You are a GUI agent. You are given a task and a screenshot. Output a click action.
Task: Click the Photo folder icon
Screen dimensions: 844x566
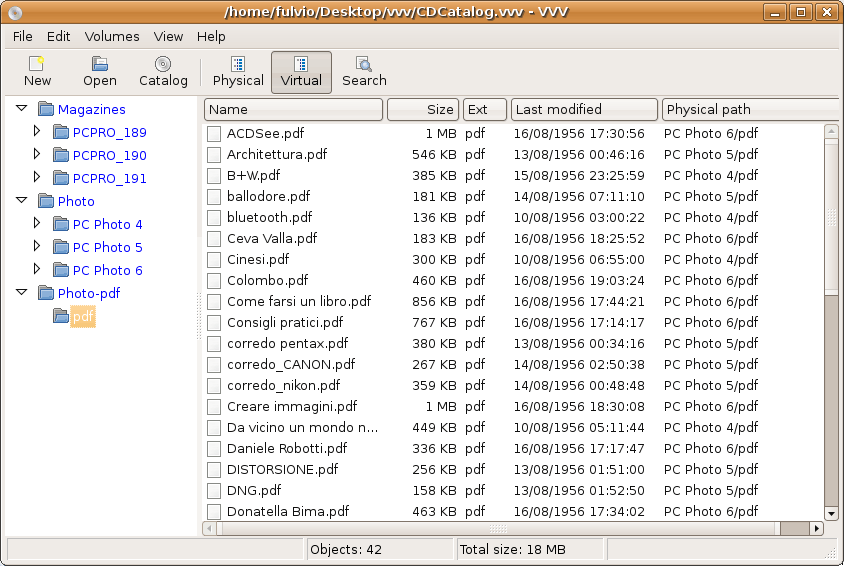(x=46, y=201)
